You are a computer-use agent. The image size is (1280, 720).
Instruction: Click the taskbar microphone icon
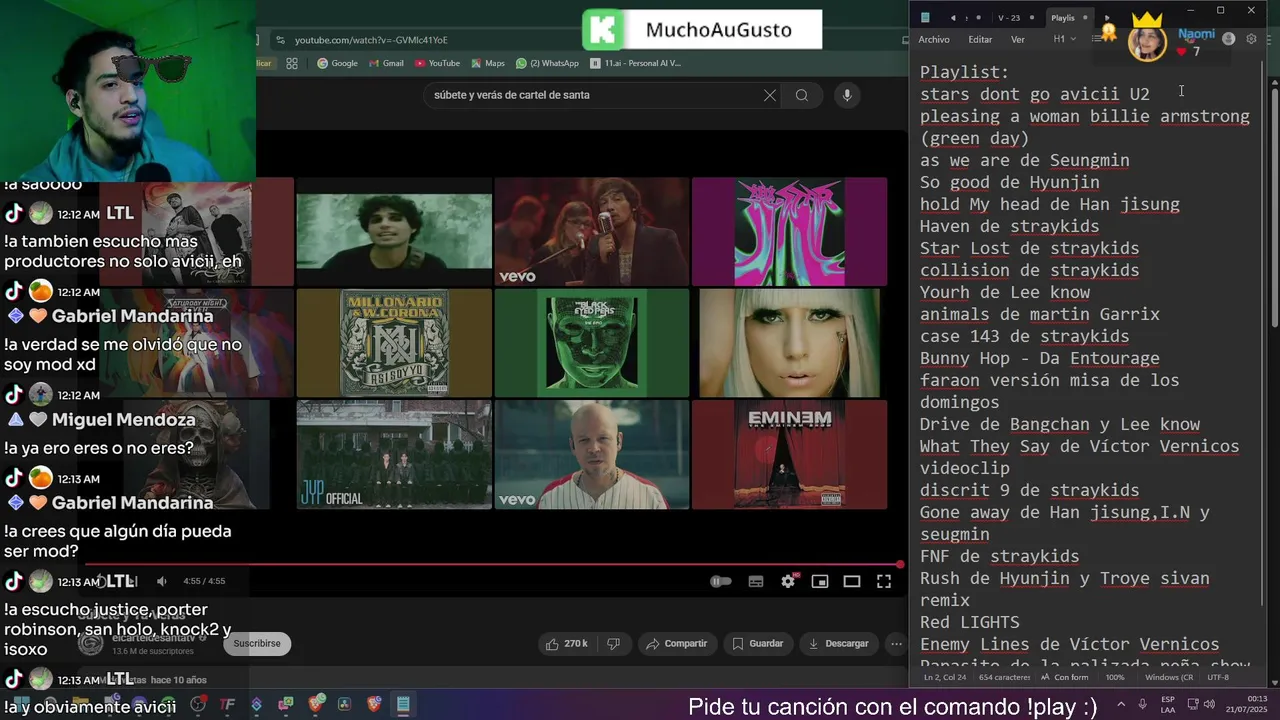1141,704
